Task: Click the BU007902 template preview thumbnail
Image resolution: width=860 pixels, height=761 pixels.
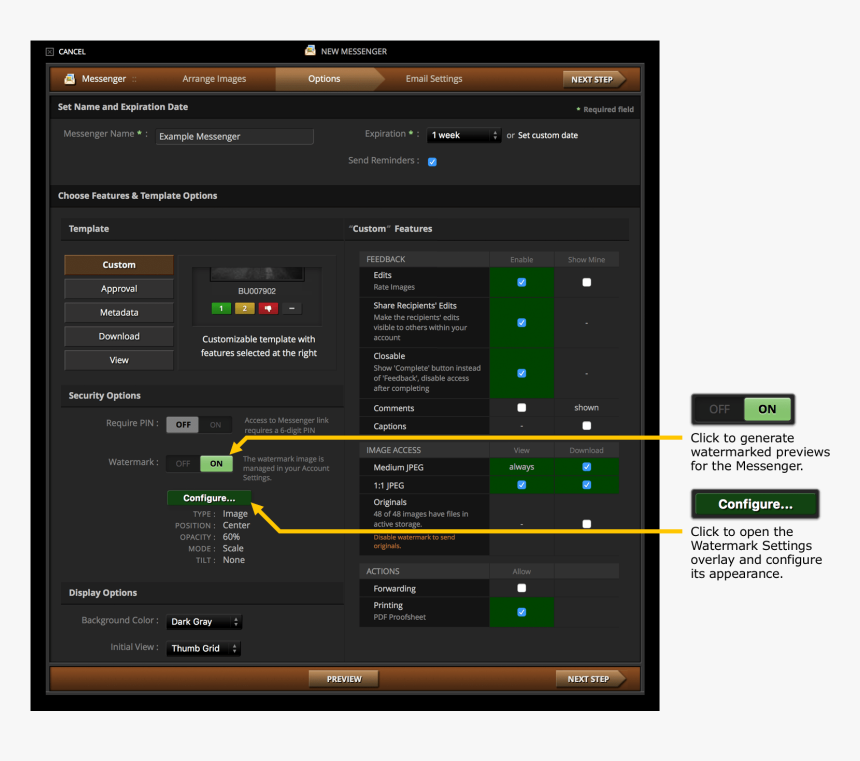Action: coord(257,274)
